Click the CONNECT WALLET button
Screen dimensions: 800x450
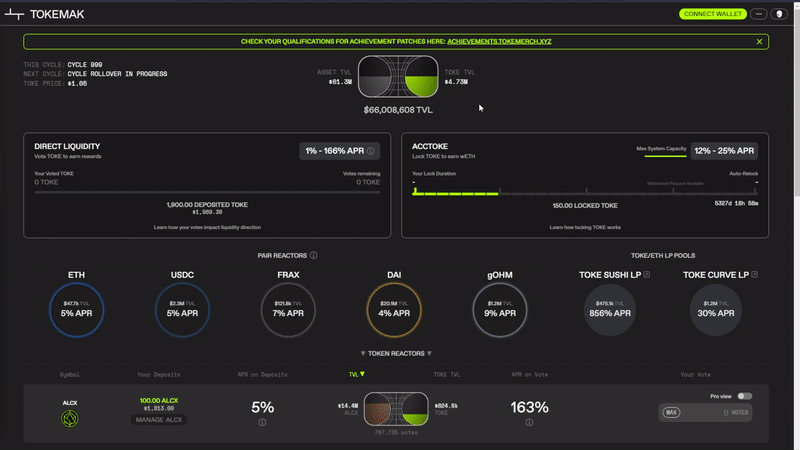point(713,14)
